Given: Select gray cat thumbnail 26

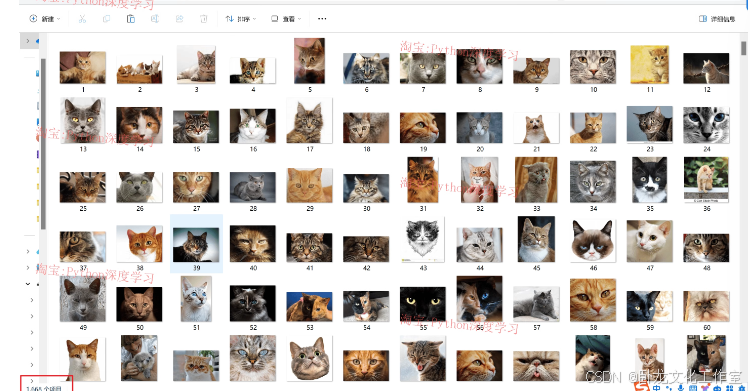Looking at the screenshot, I should tap(139, 187).
